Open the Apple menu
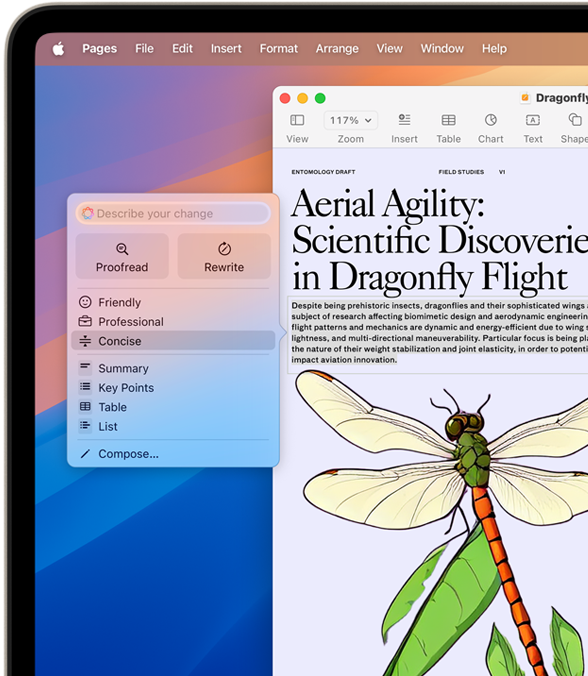Screen dimensions: 588x676 [59, 49]
